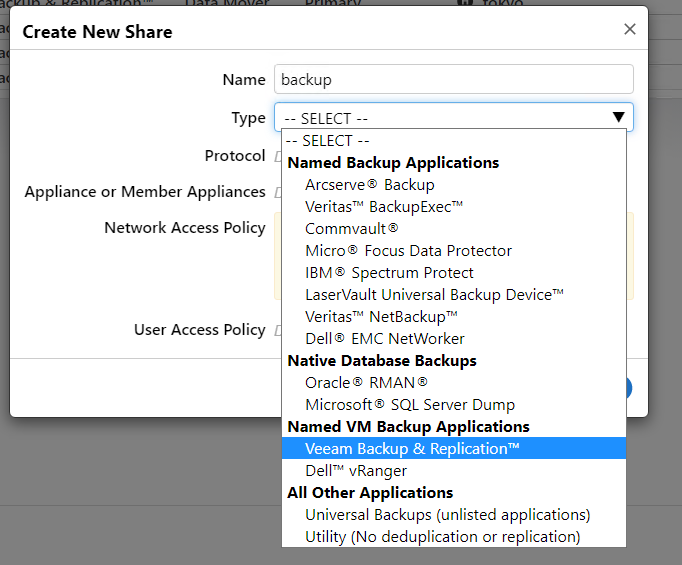Select Veritas NetBackup option
Viewport: 682px width, 565px height.
point(454,317)
